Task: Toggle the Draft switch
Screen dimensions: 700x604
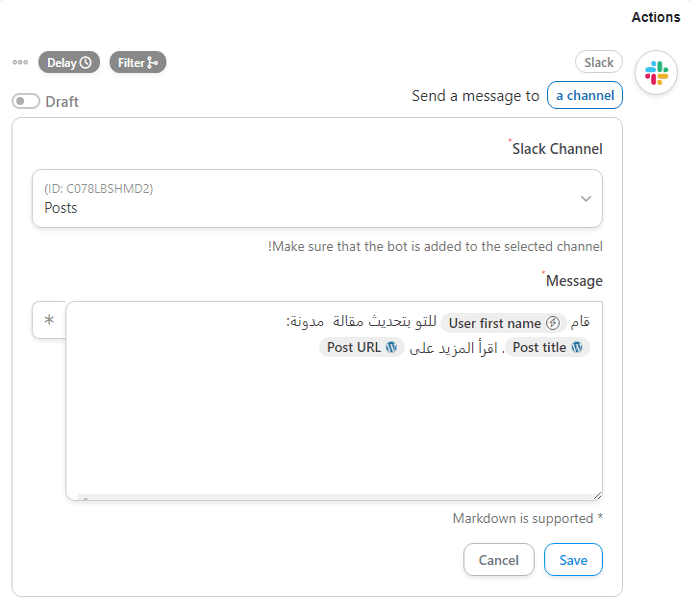Action: (26, 101)
